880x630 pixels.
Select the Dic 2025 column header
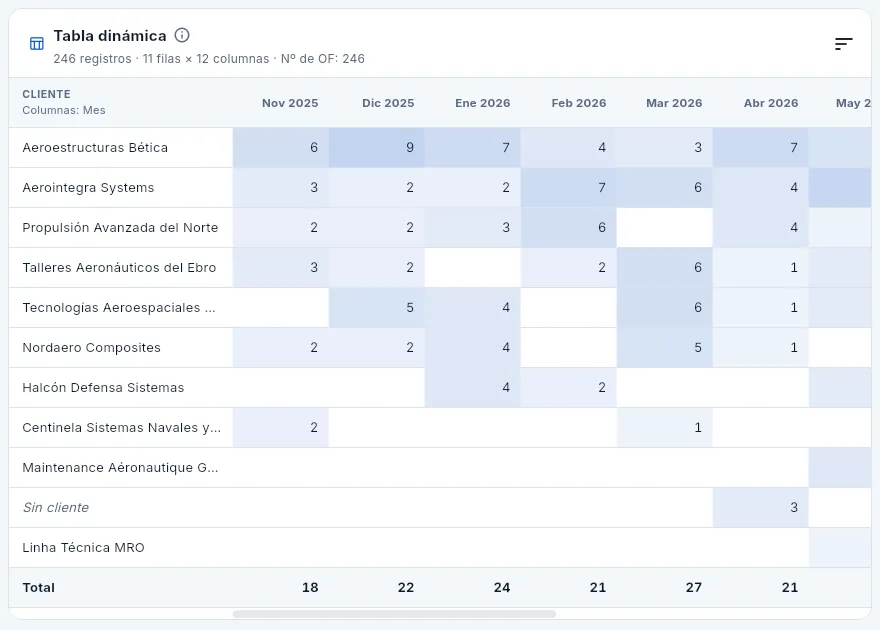[x=388, y=103]
